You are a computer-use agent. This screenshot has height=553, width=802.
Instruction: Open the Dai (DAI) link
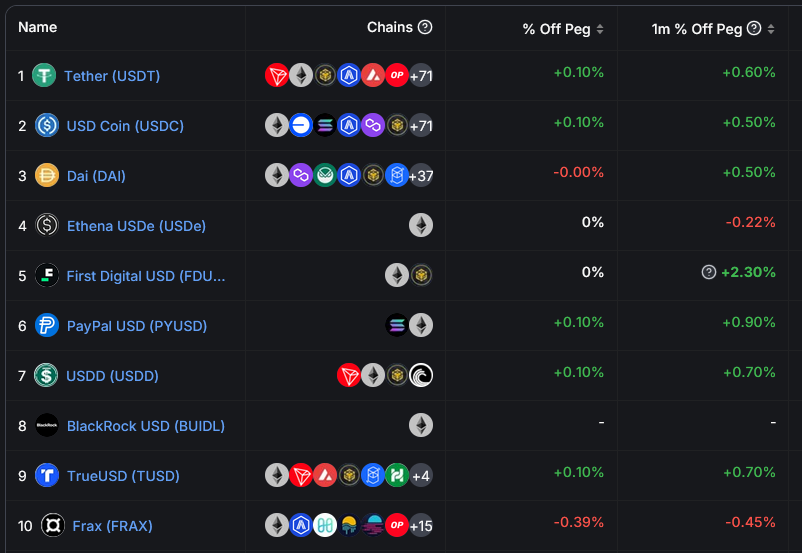click(96, 176)
